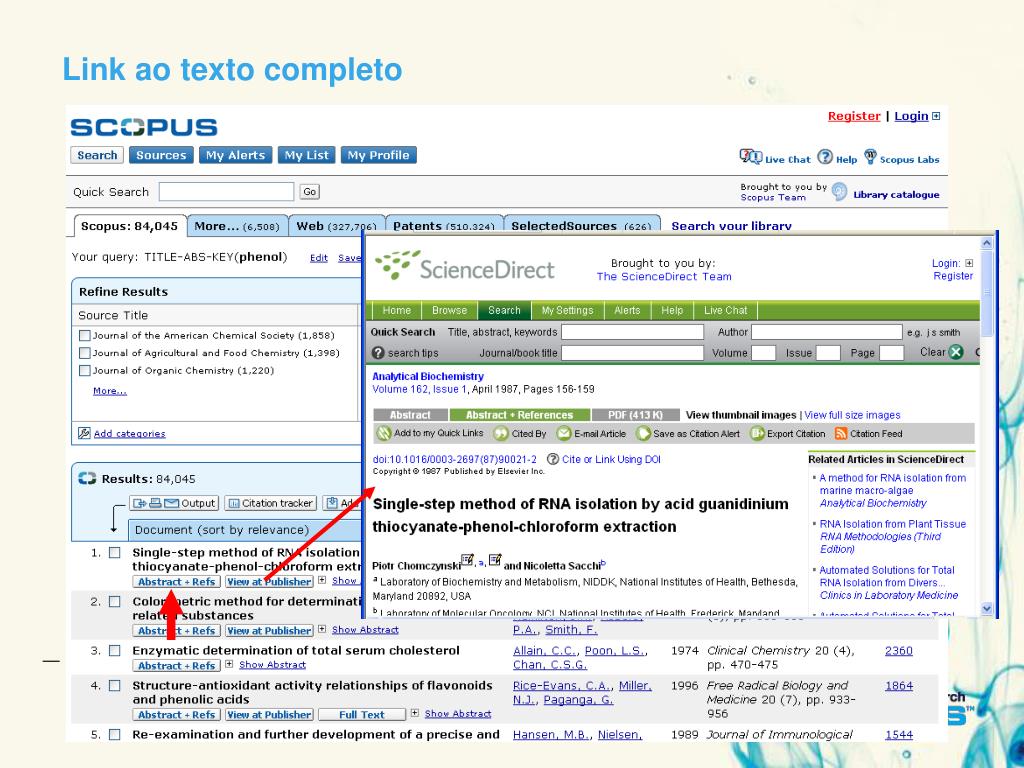Select checkbox for result 2 Colorimetric method
This screenshot has height=768, width=1024.
(115, 601)
